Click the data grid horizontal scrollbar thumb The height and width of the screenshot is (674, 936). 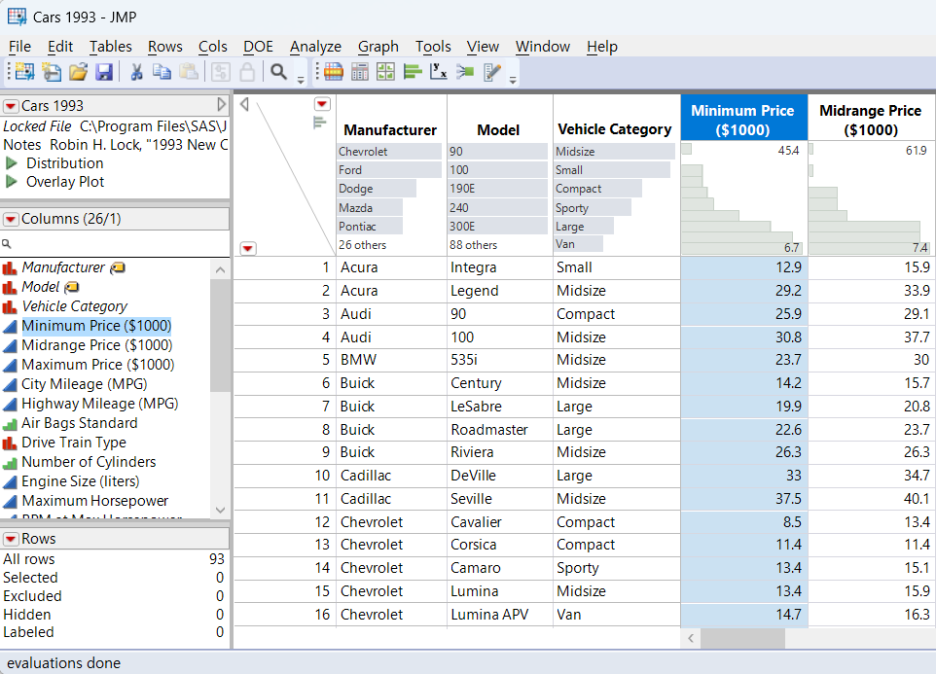743,638
